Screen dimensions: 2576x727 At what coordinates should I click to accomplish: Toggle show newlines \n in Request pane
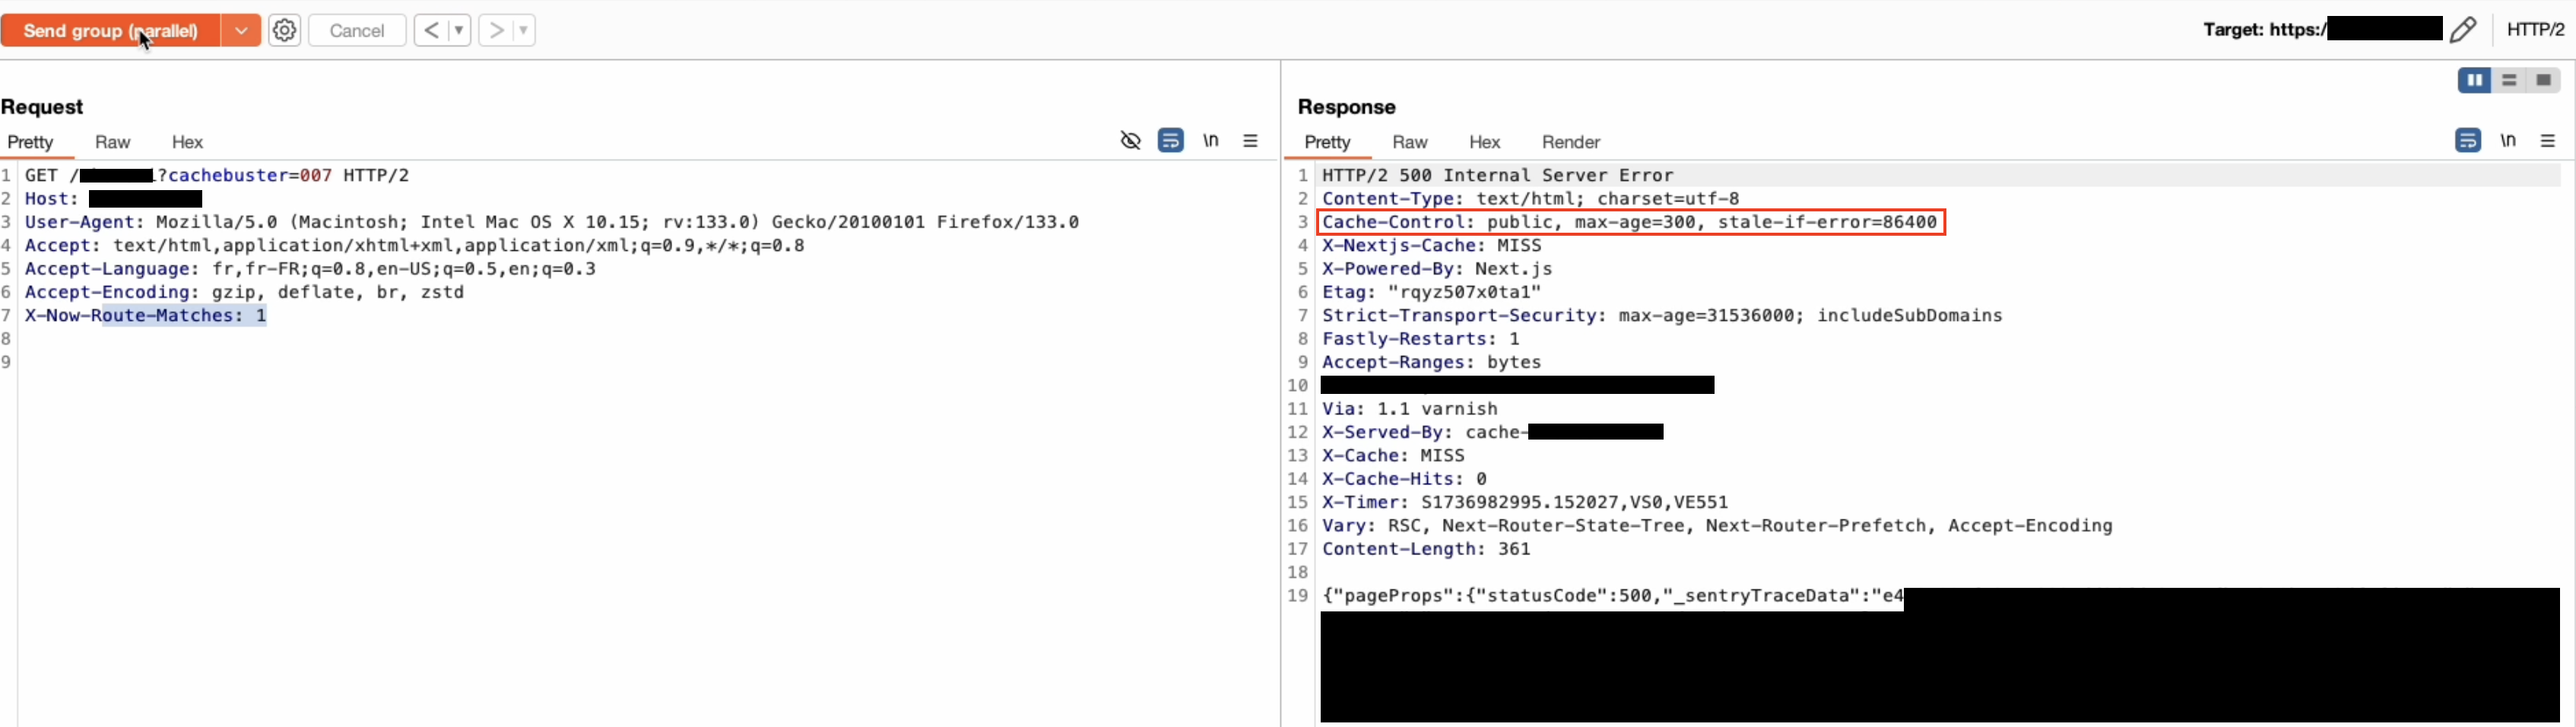coord(1211,141)
